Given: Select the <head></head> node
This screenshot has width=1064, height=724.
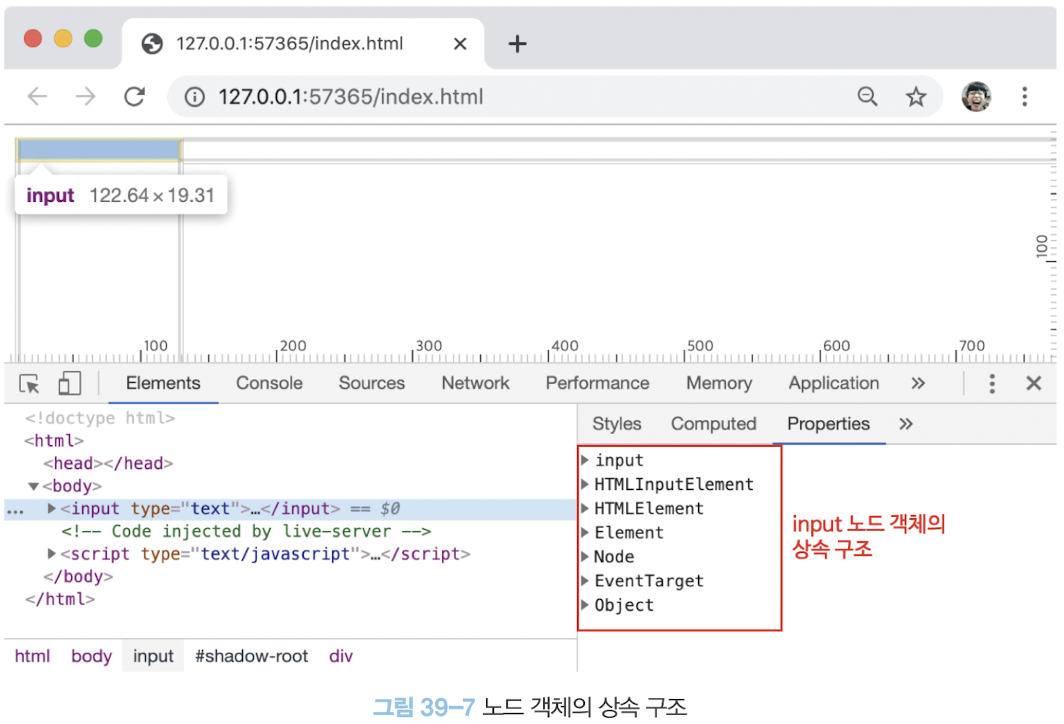Looking at the screenshot, I should pos(109,463).
